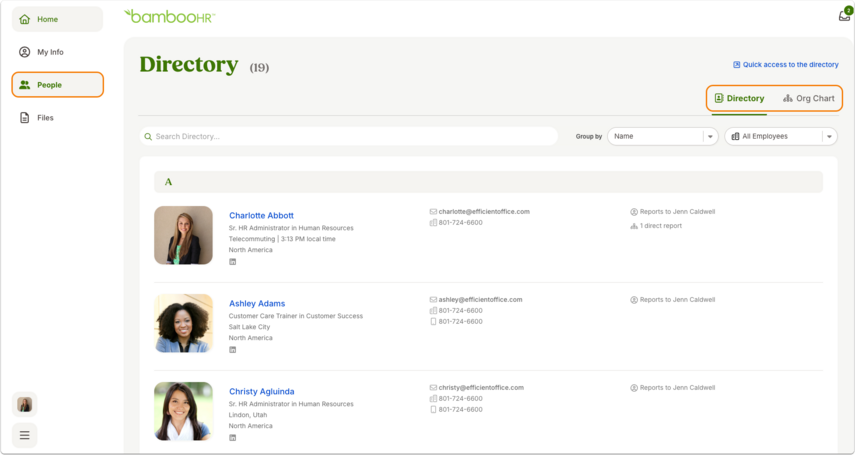
Task: Click the letter A group header
Action: coord(488,182)
